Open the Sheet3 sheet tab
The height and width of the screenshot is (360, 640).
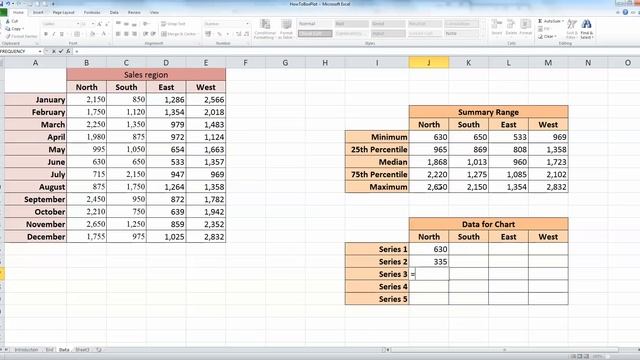point(82,350)
